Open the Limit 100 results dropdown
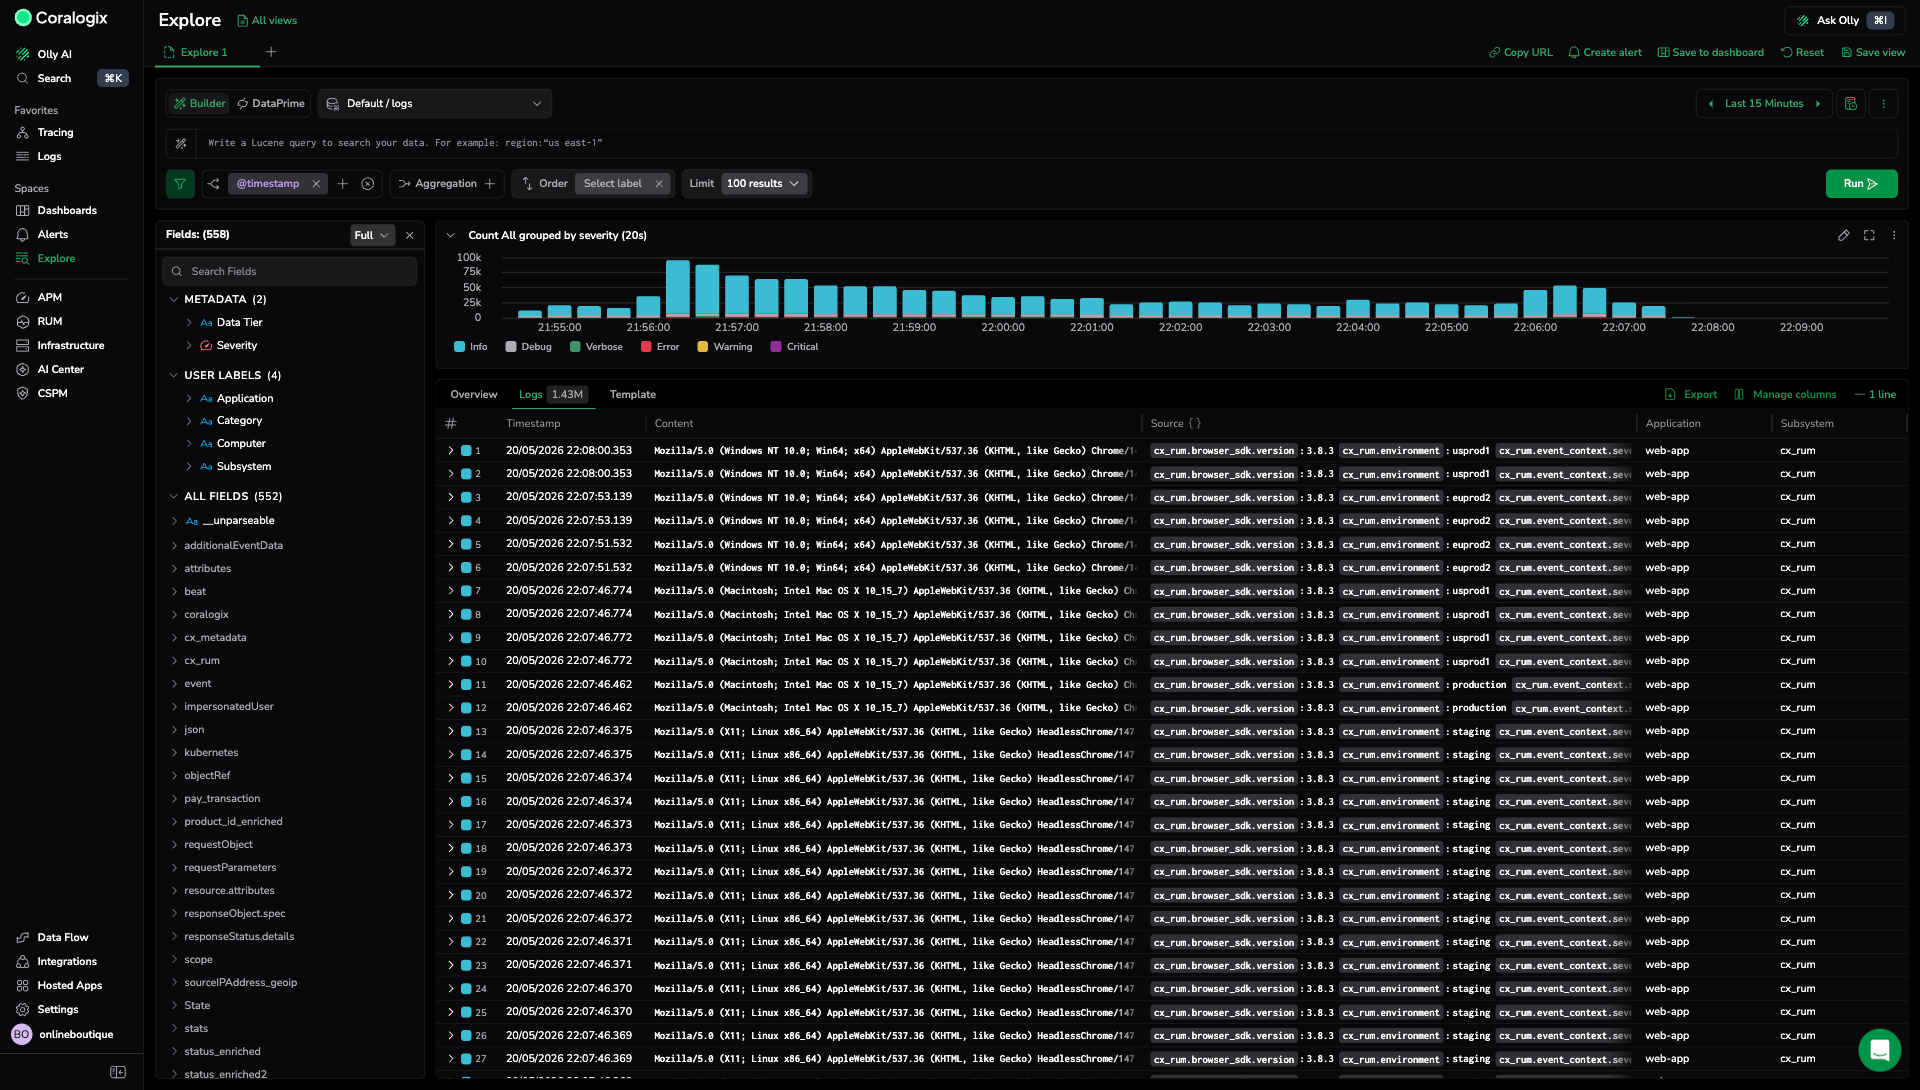Image resolution: width=1920 pixels, height=1090 pixels. pyautogui.click(x=764, y=183)
